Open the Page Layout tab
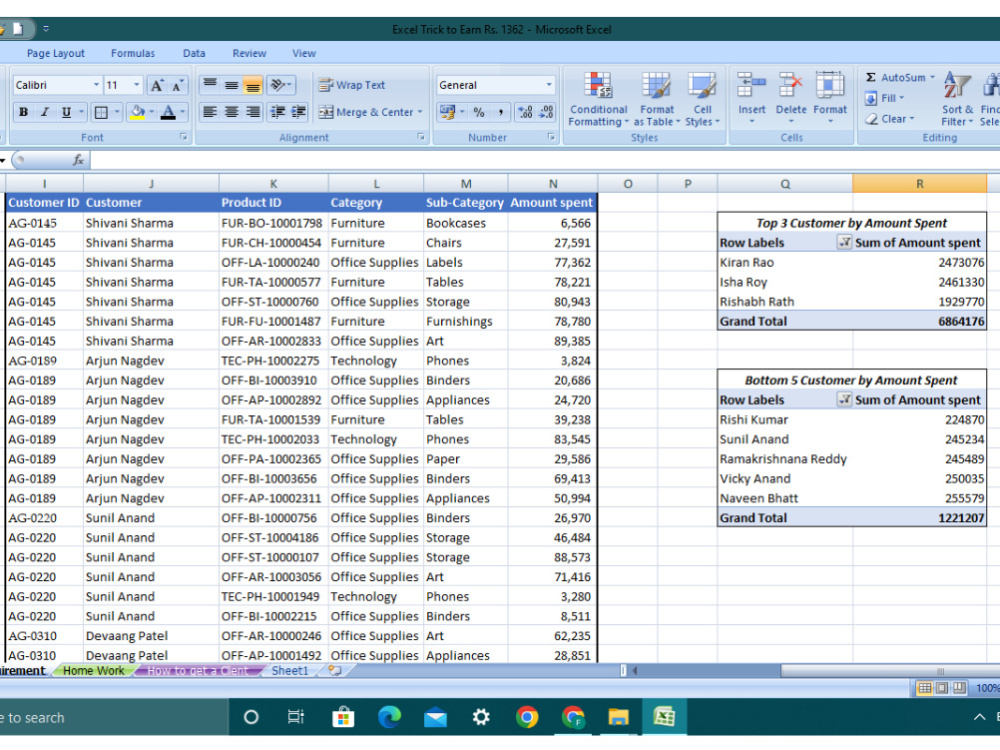Viewport: 1000px width, 750px height. pos(55,54)
